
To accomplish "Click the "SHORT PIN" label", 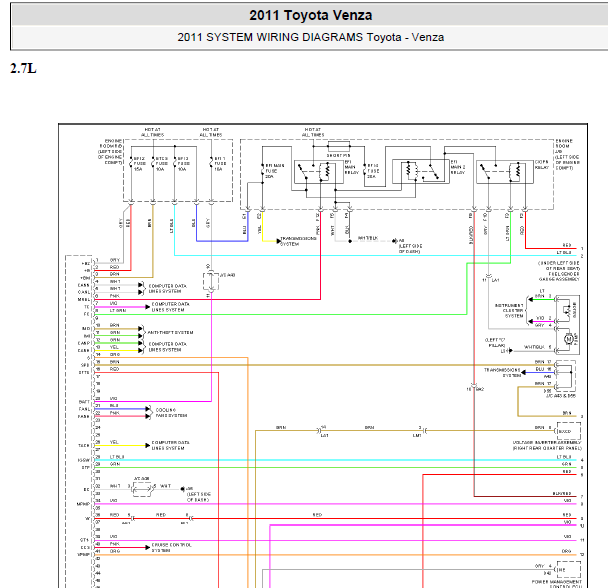I will coord(339,156).
